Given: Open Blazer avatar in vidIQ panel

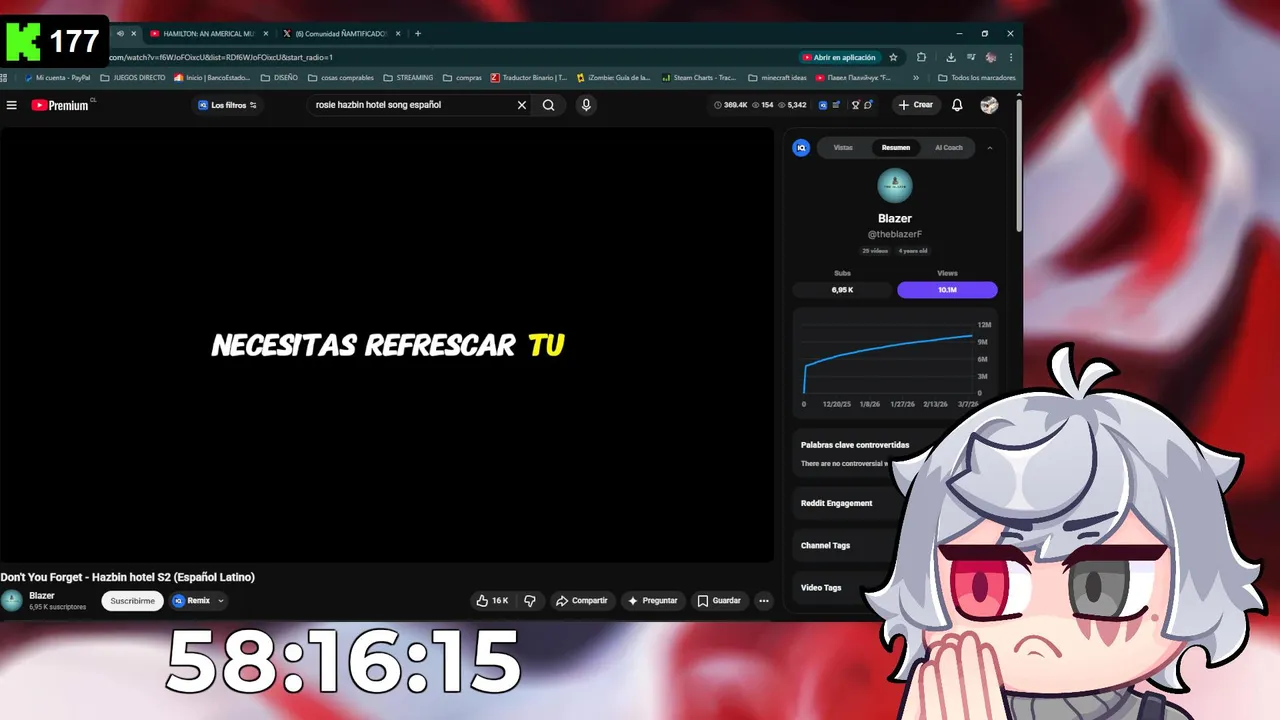Looking at the screenshot, I should pos(895,186).
